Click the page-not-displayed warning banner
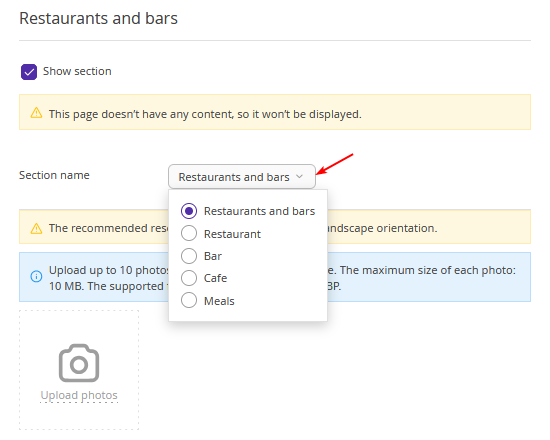 coord(275,112)
